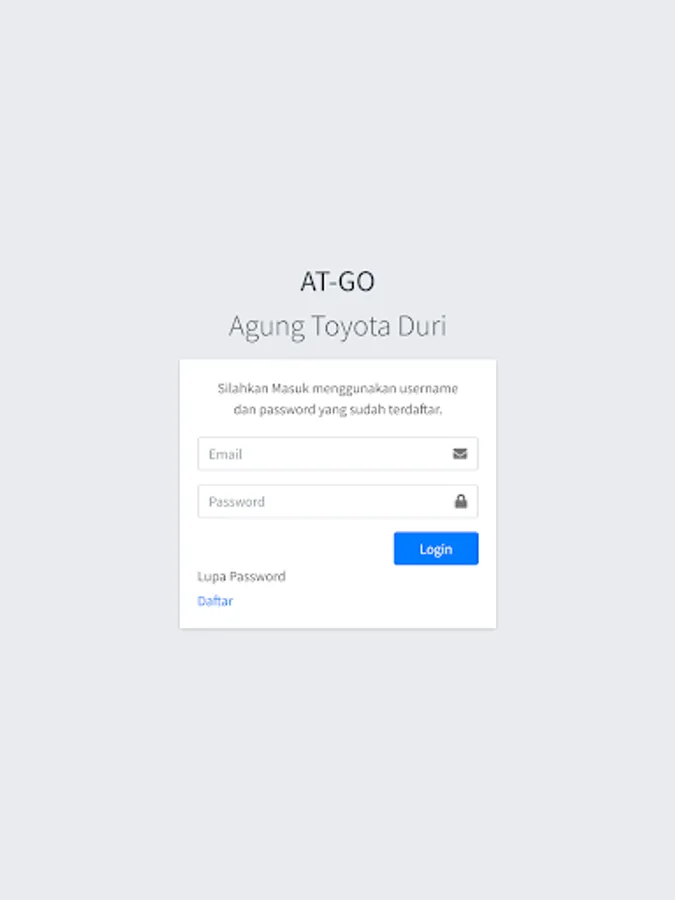Screen dimensions: 675x900
Task: Click the padlock icon in Password field
Action: (x=460, y=501)
